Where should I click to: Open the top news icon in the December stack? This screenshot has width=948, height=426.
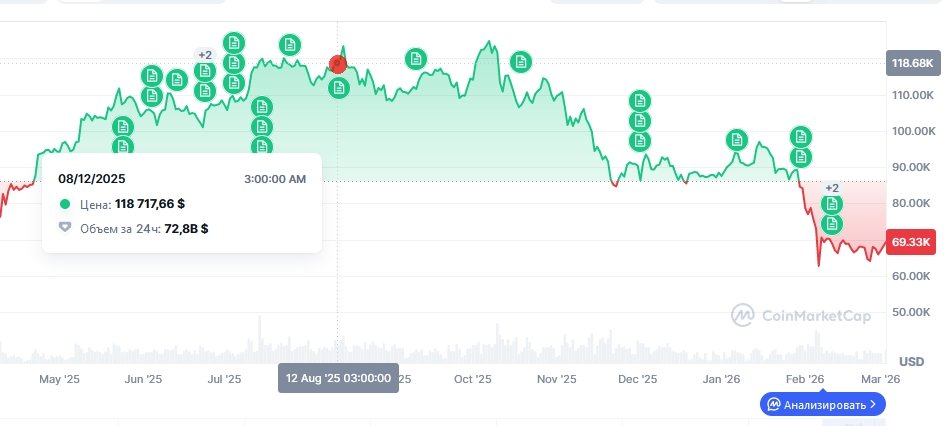[639, 101]
